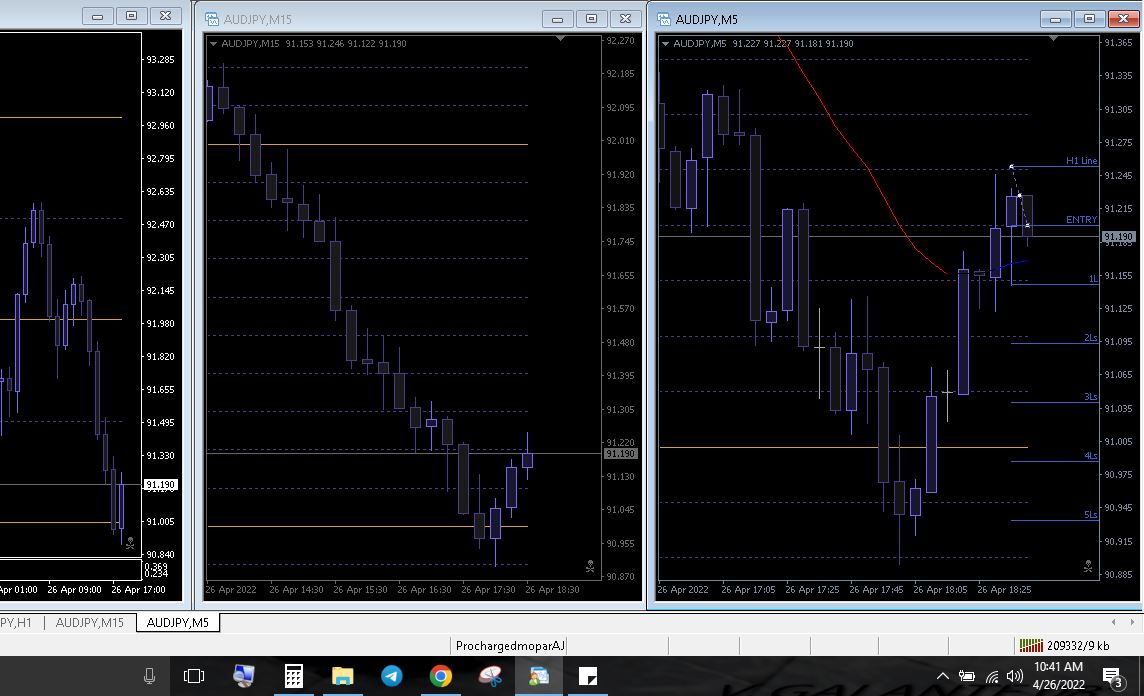Select the H1 Line label on M5 chart
This screenshot has width=1144, height=696.
point(1081,161)
